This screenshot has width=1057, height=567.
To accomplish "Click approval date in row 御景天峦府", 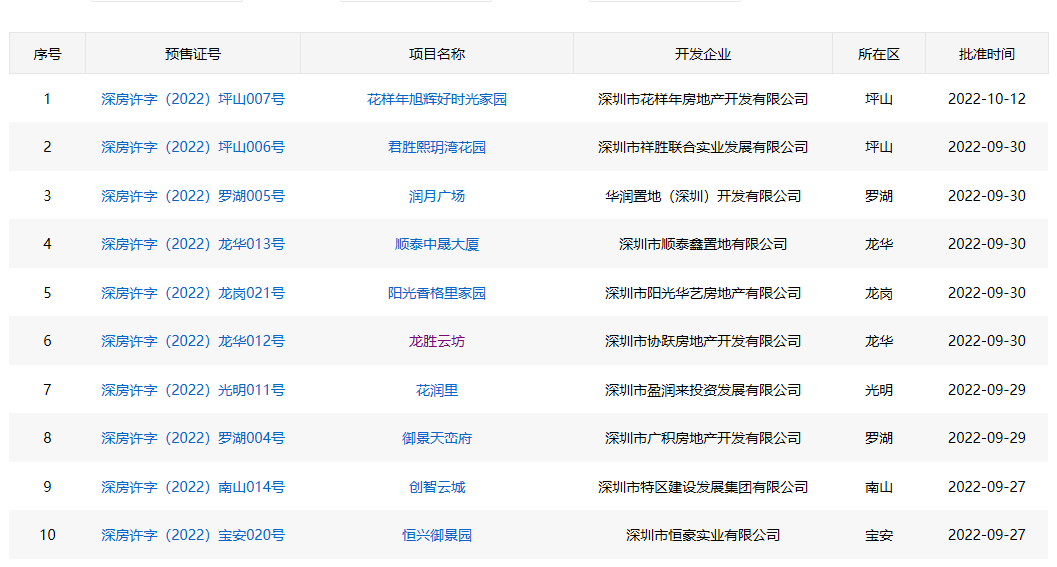I will tap(987, 438).
